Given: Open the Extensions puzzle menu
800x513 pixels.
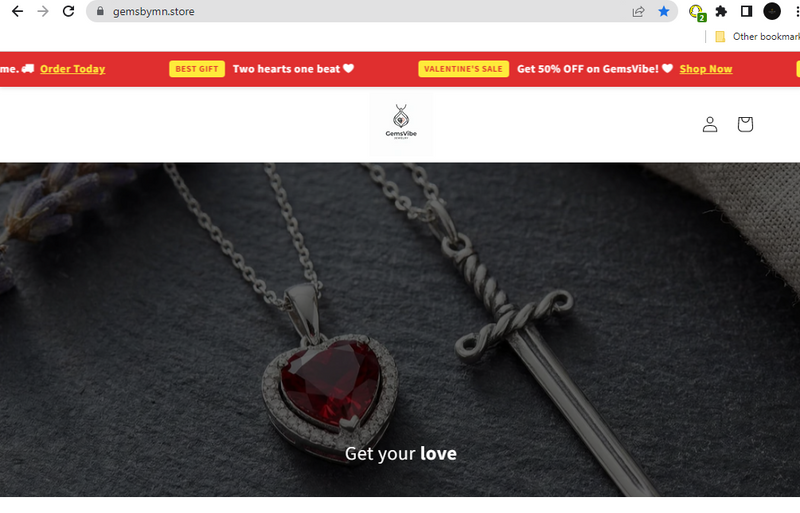Looking at the screenshot, I should click(x=721, y=11).
